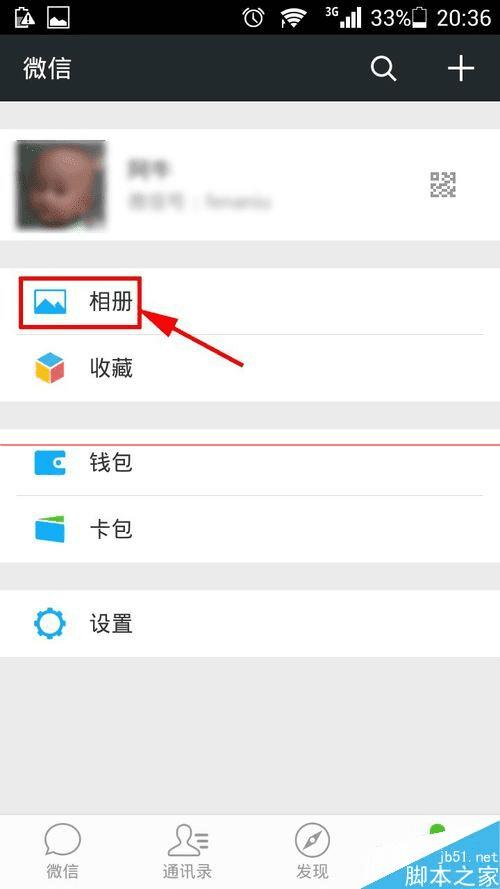Tap the card pack icon
This screenshot has height=889, width=500.
[50, 529]
